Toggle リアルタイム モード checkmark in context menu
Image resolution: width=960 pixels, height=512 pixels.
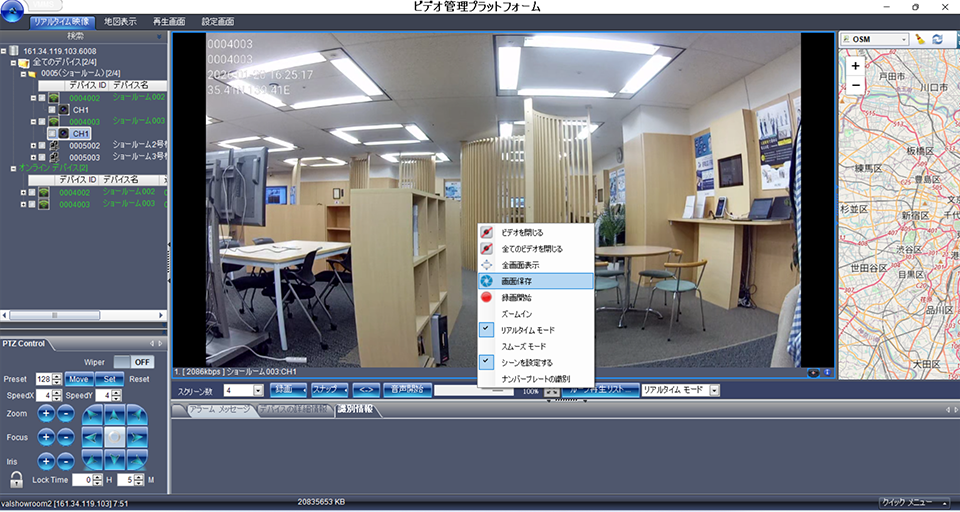pos(486,329)
